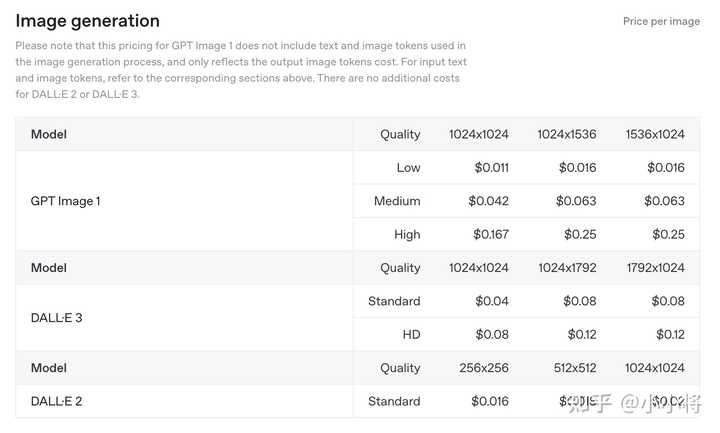
Task: Select the DALL·E 3 model cell
Action: click(56, 318)
